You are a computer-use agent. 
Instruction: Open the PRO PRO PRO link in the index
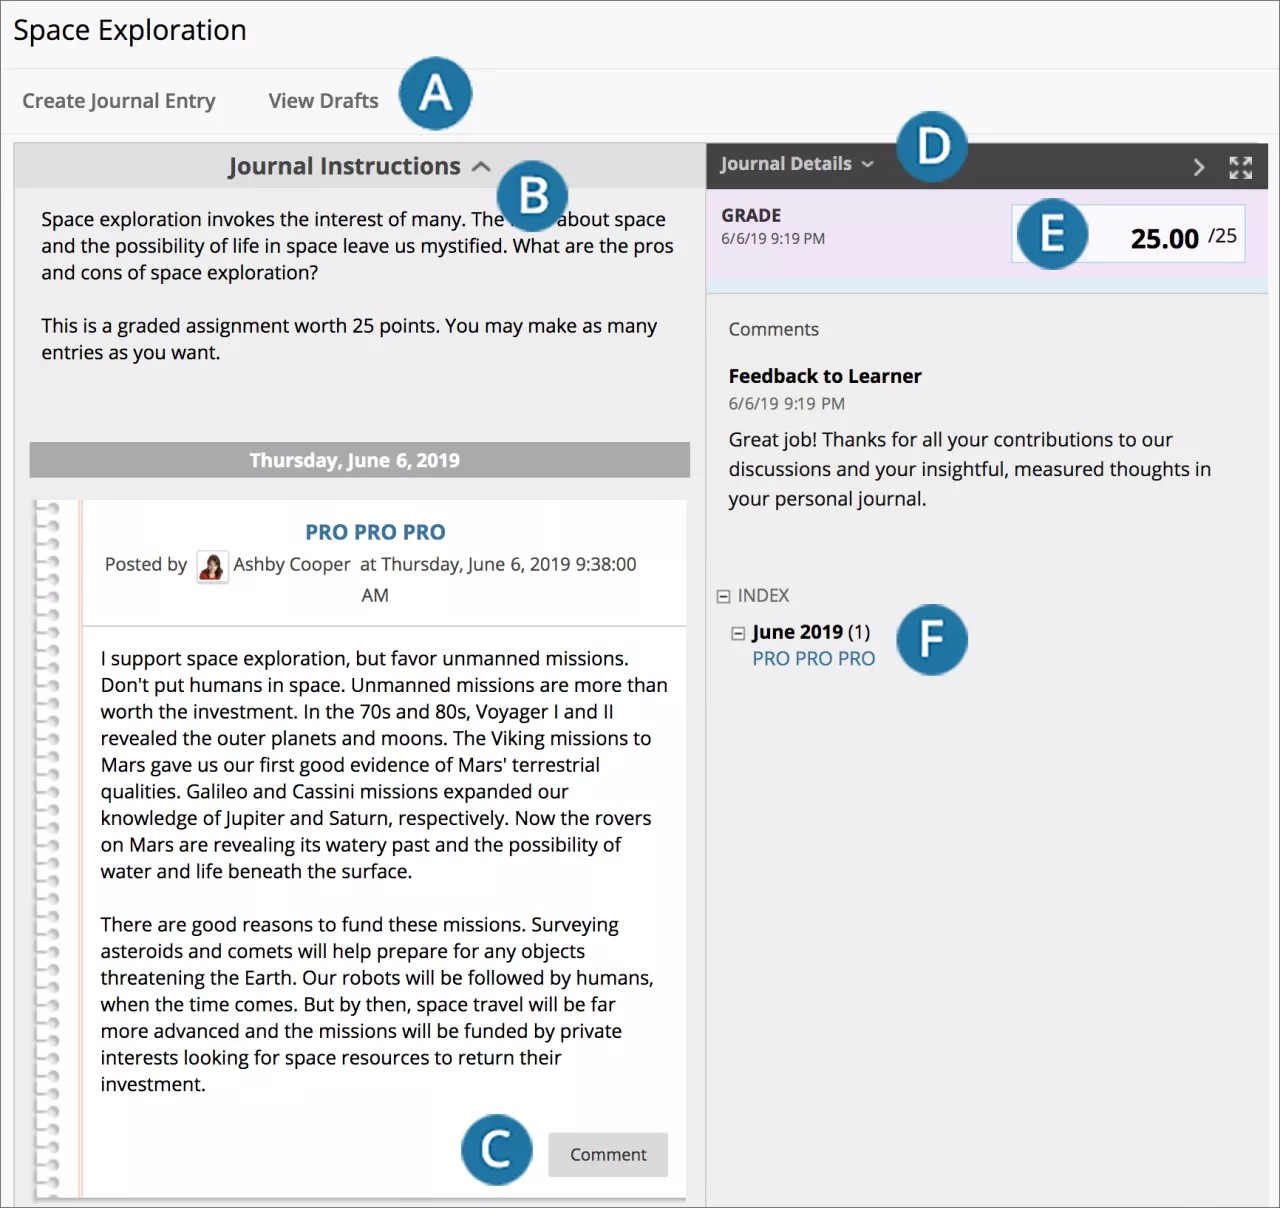pos(813,659)
